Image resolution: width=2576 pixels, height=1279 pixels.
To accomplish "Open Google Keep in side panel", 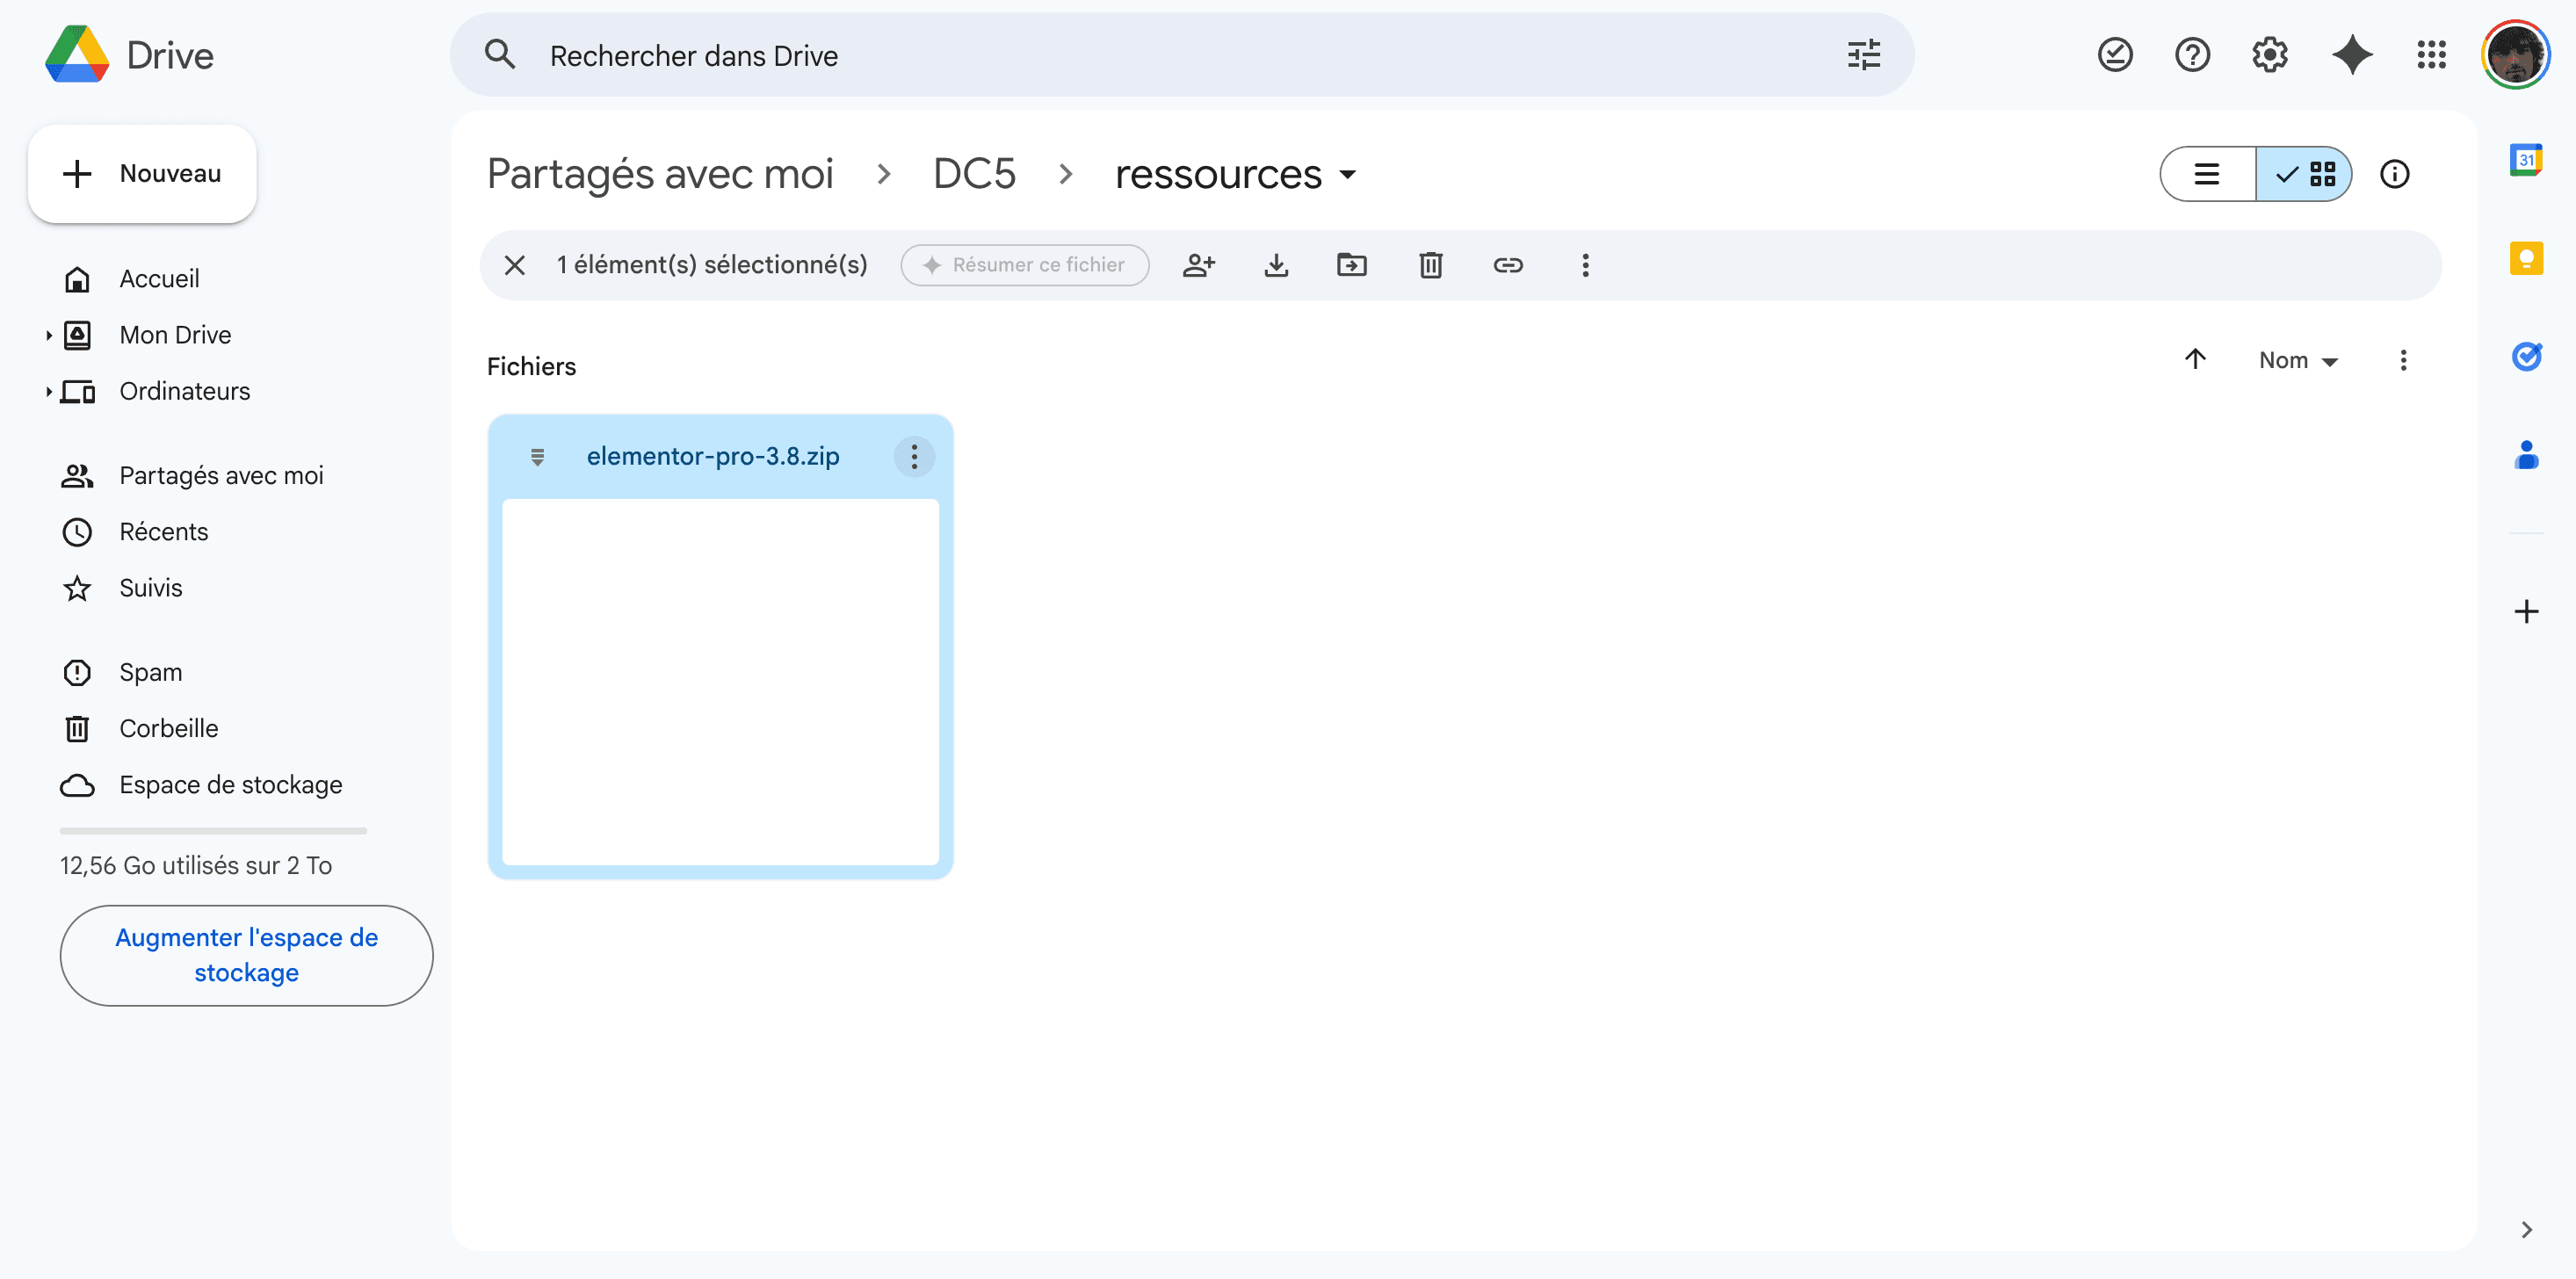I will pyautogui.click(x=2526, y=259).
